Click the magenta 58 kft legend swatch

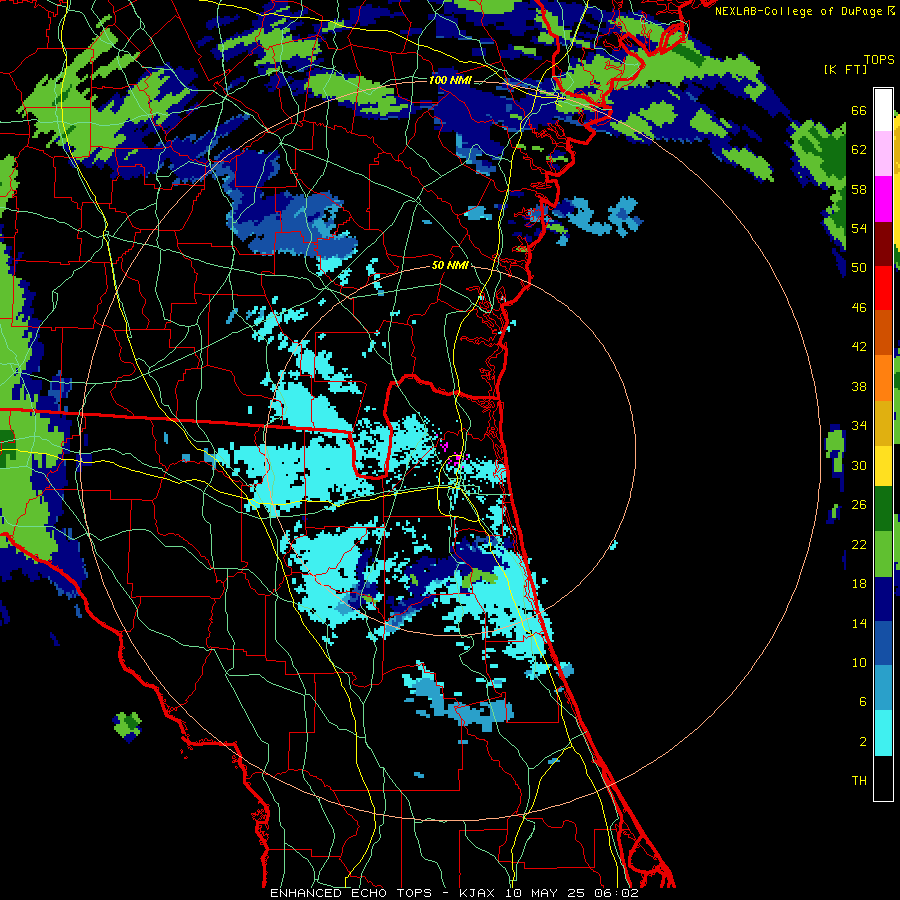tap(883, 199)
